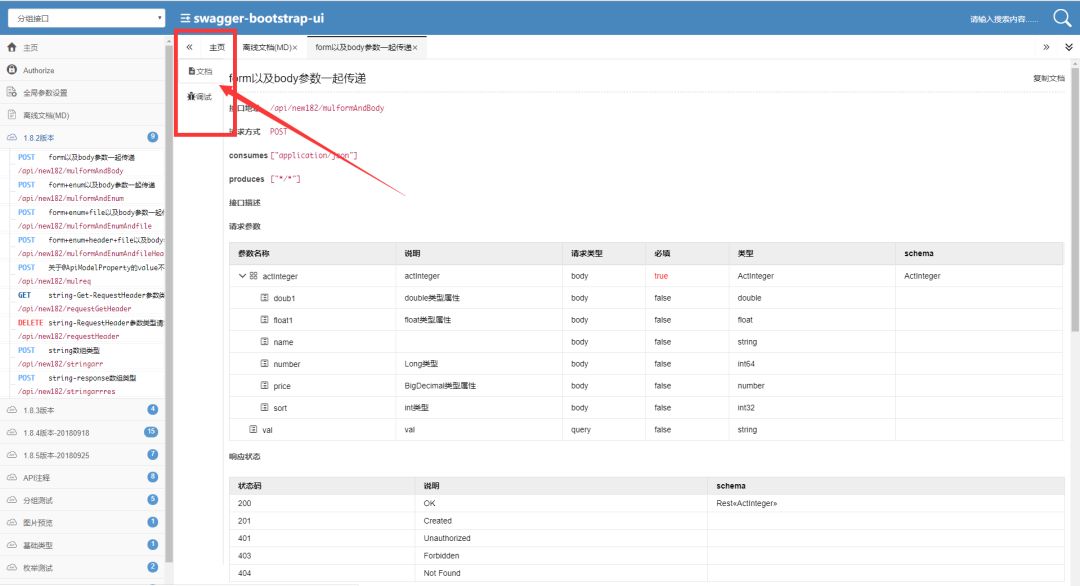
Task: Click the Rest«ActInteger» schema text
Action: 747,503
